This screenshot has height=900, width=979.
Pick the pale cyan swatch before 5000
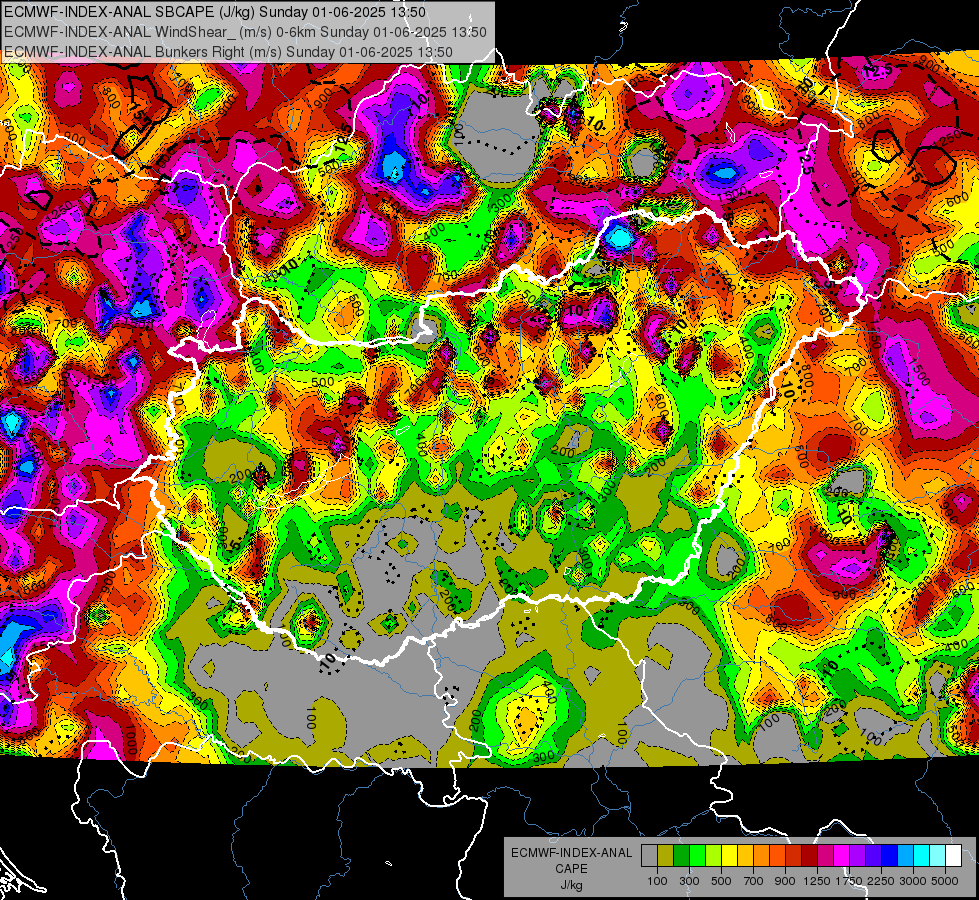click(938, 856)
